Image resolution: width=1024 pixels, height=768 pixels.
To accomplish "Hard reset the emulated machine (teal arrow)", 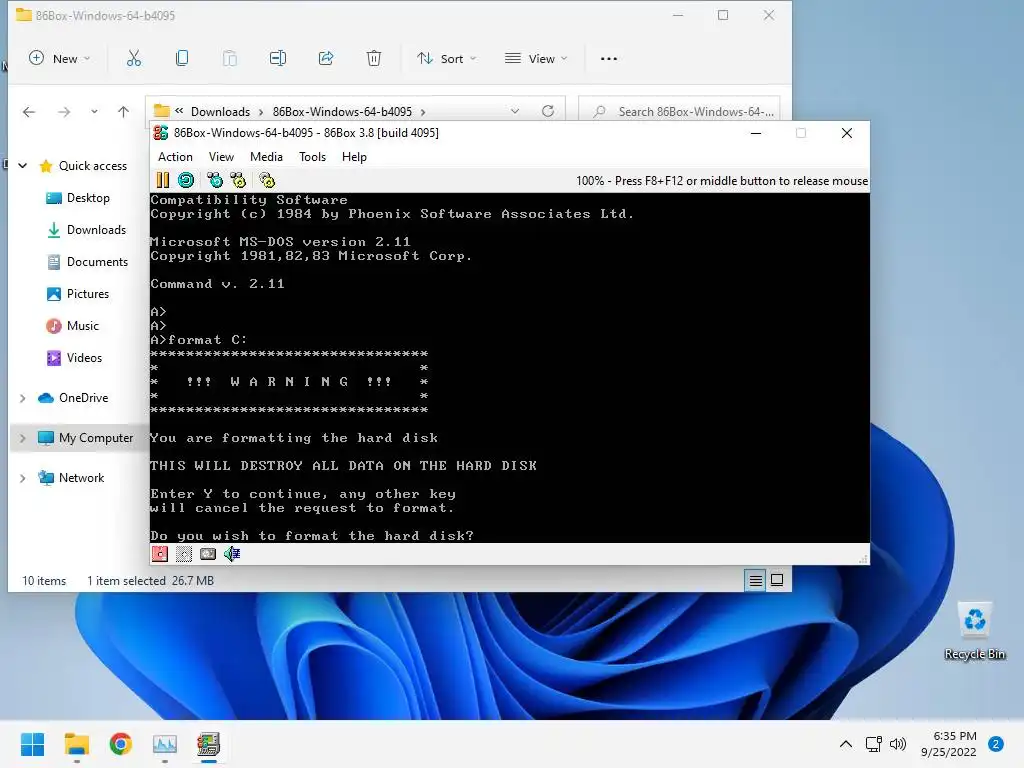I will [186, 180].
